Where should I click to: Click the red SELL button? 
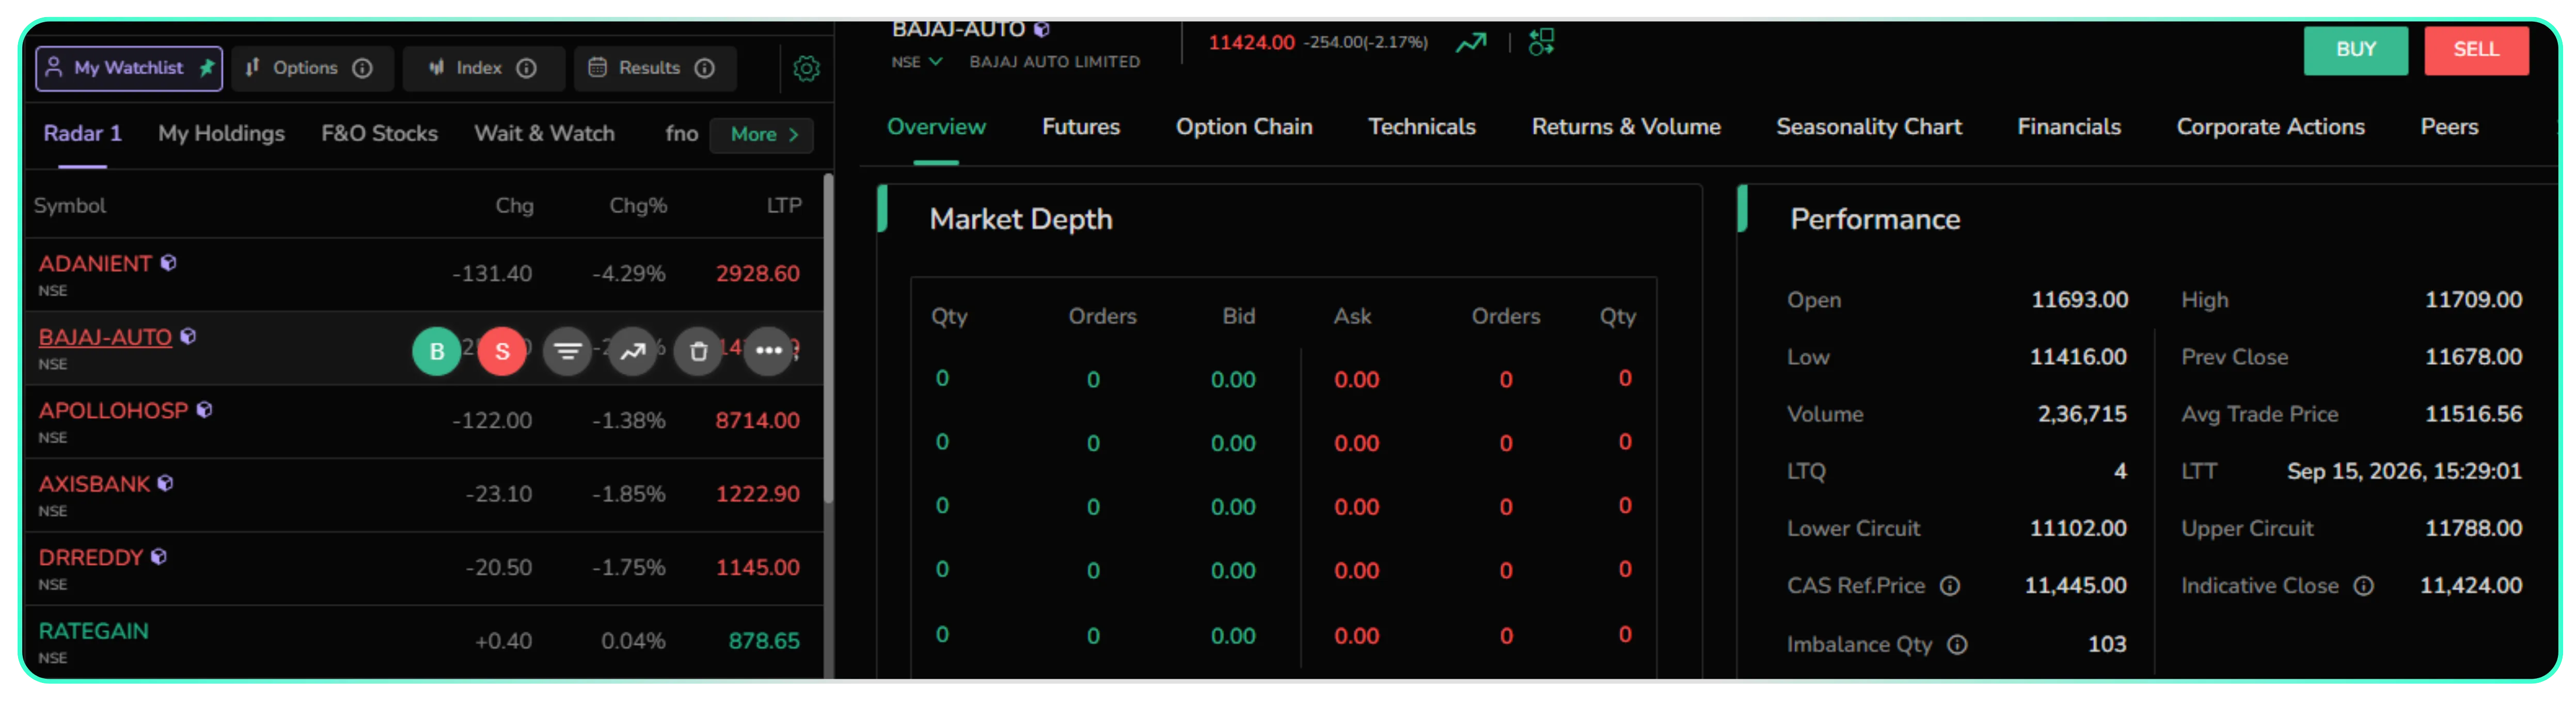(x=2476, y=50)
